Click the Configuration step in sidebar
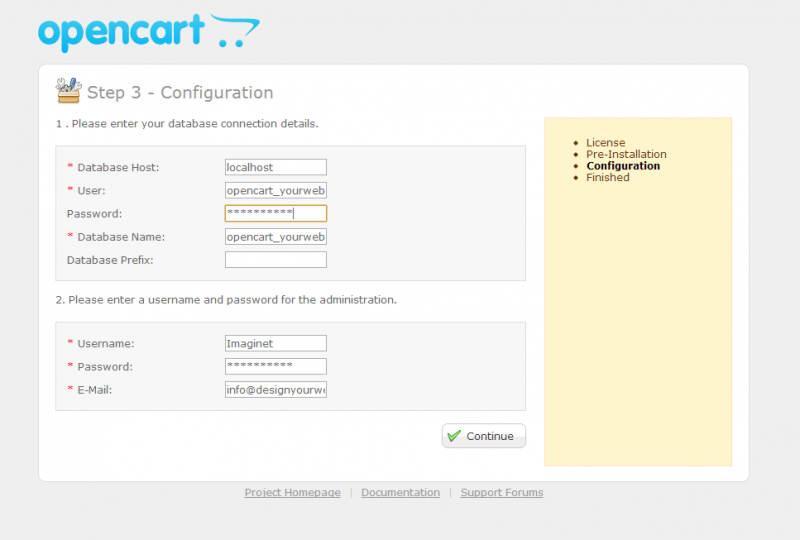This screenshot has width=800, height=540. click(623, 166)
